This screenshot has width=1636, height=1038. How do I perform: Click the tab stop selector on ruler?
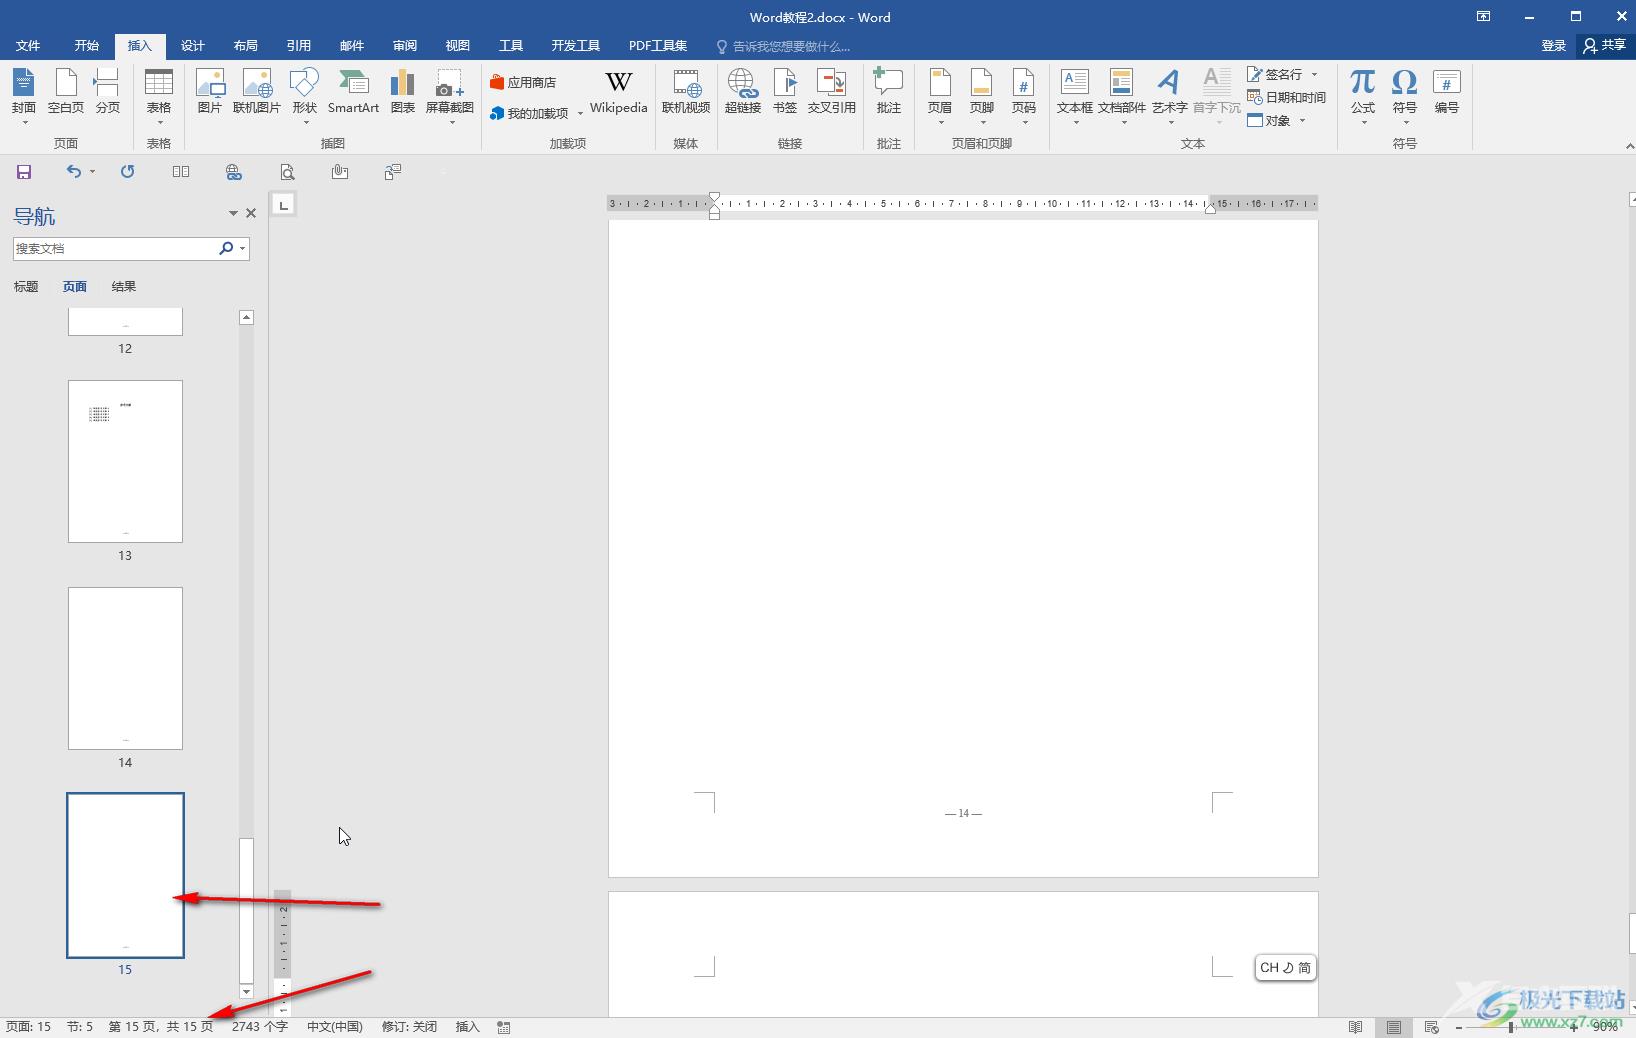[284, 205]
